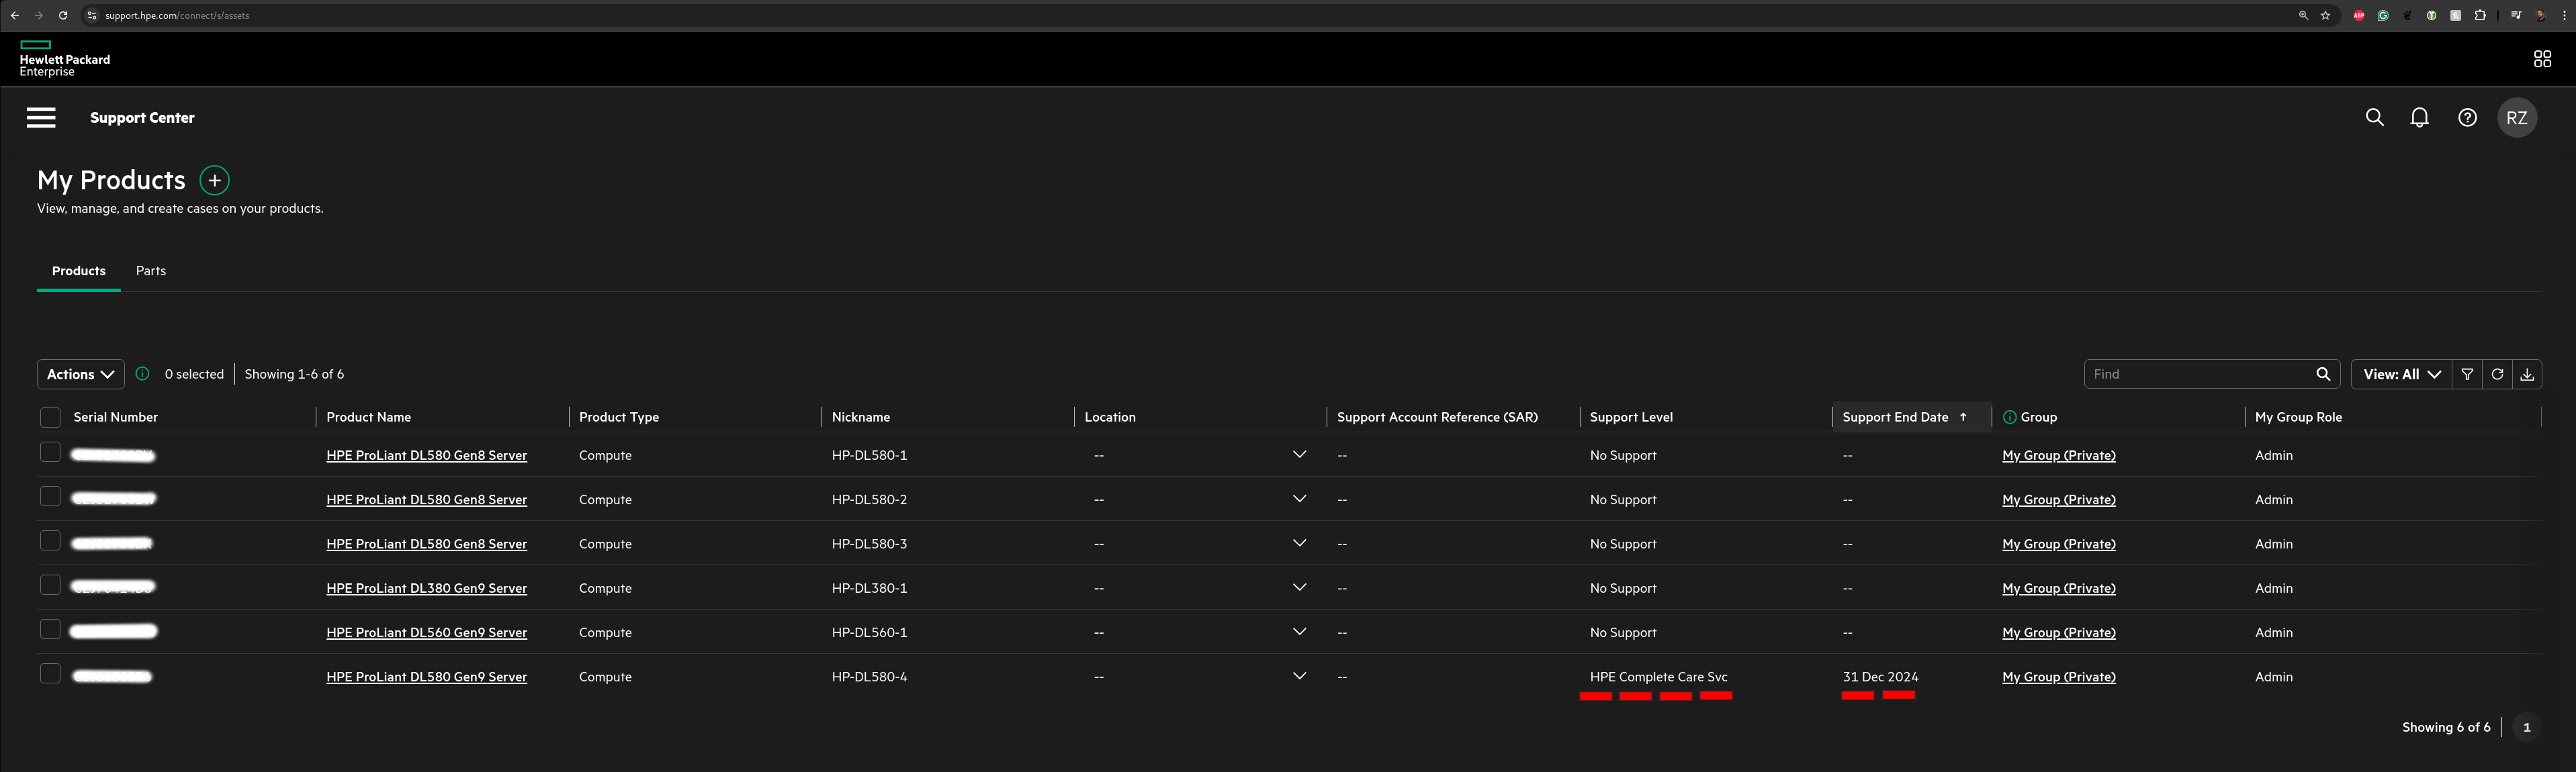Click the info icon beside Actions
This screenshot has width=2576, height=772.
143,374
